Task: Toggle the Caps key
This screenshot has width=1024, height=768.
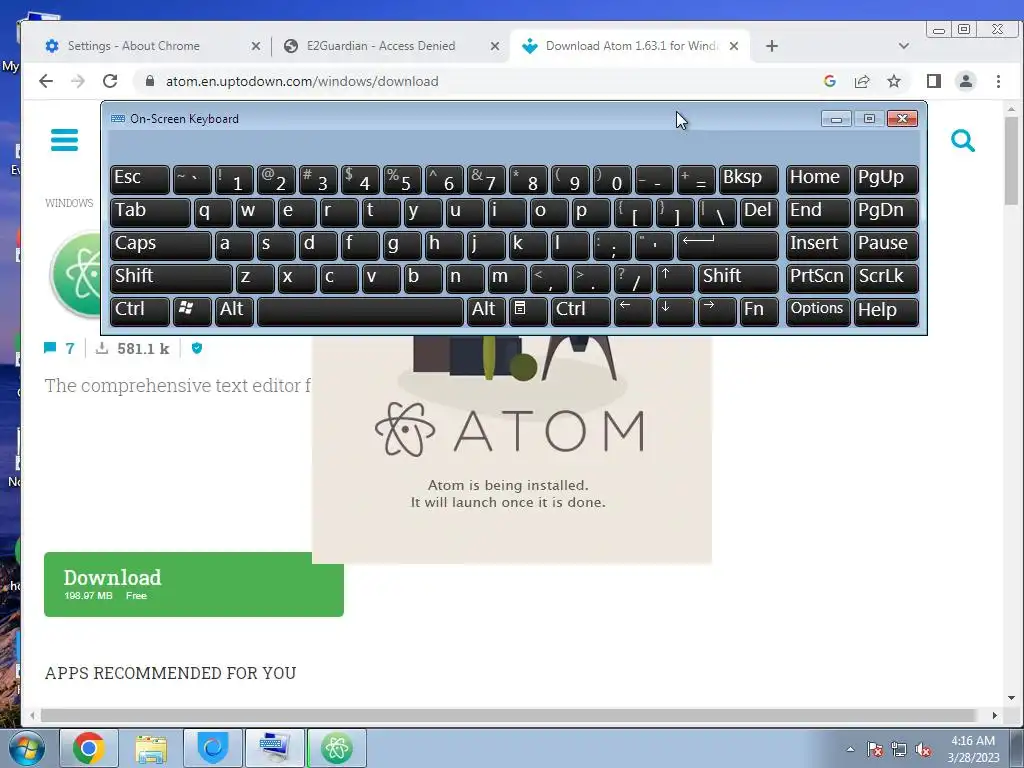Action: tap(161, 246)
